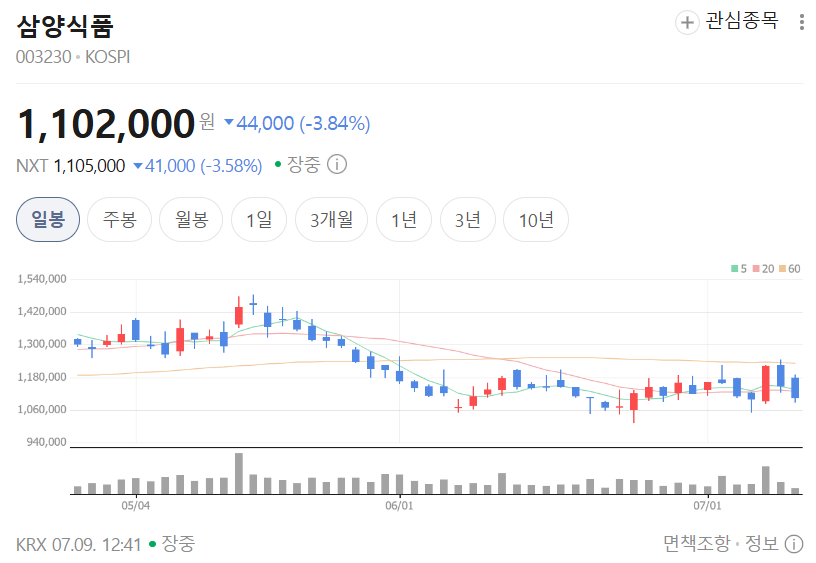This screenshot has width=816, height=563.
Task: Click the 1,180,000 y-axis label
Action: point(42,377)
